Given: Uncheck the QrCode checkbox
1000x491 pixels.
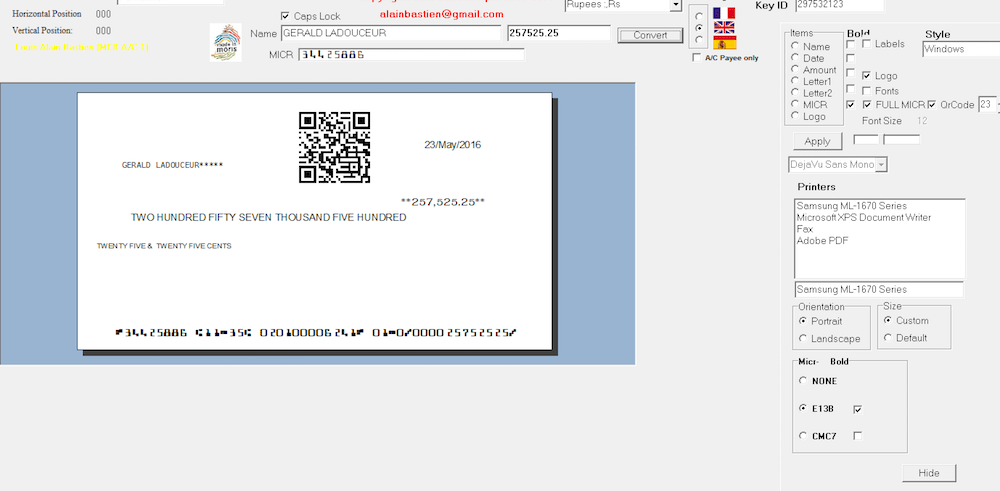Looking at the screenshot, I should coord(932,105).
